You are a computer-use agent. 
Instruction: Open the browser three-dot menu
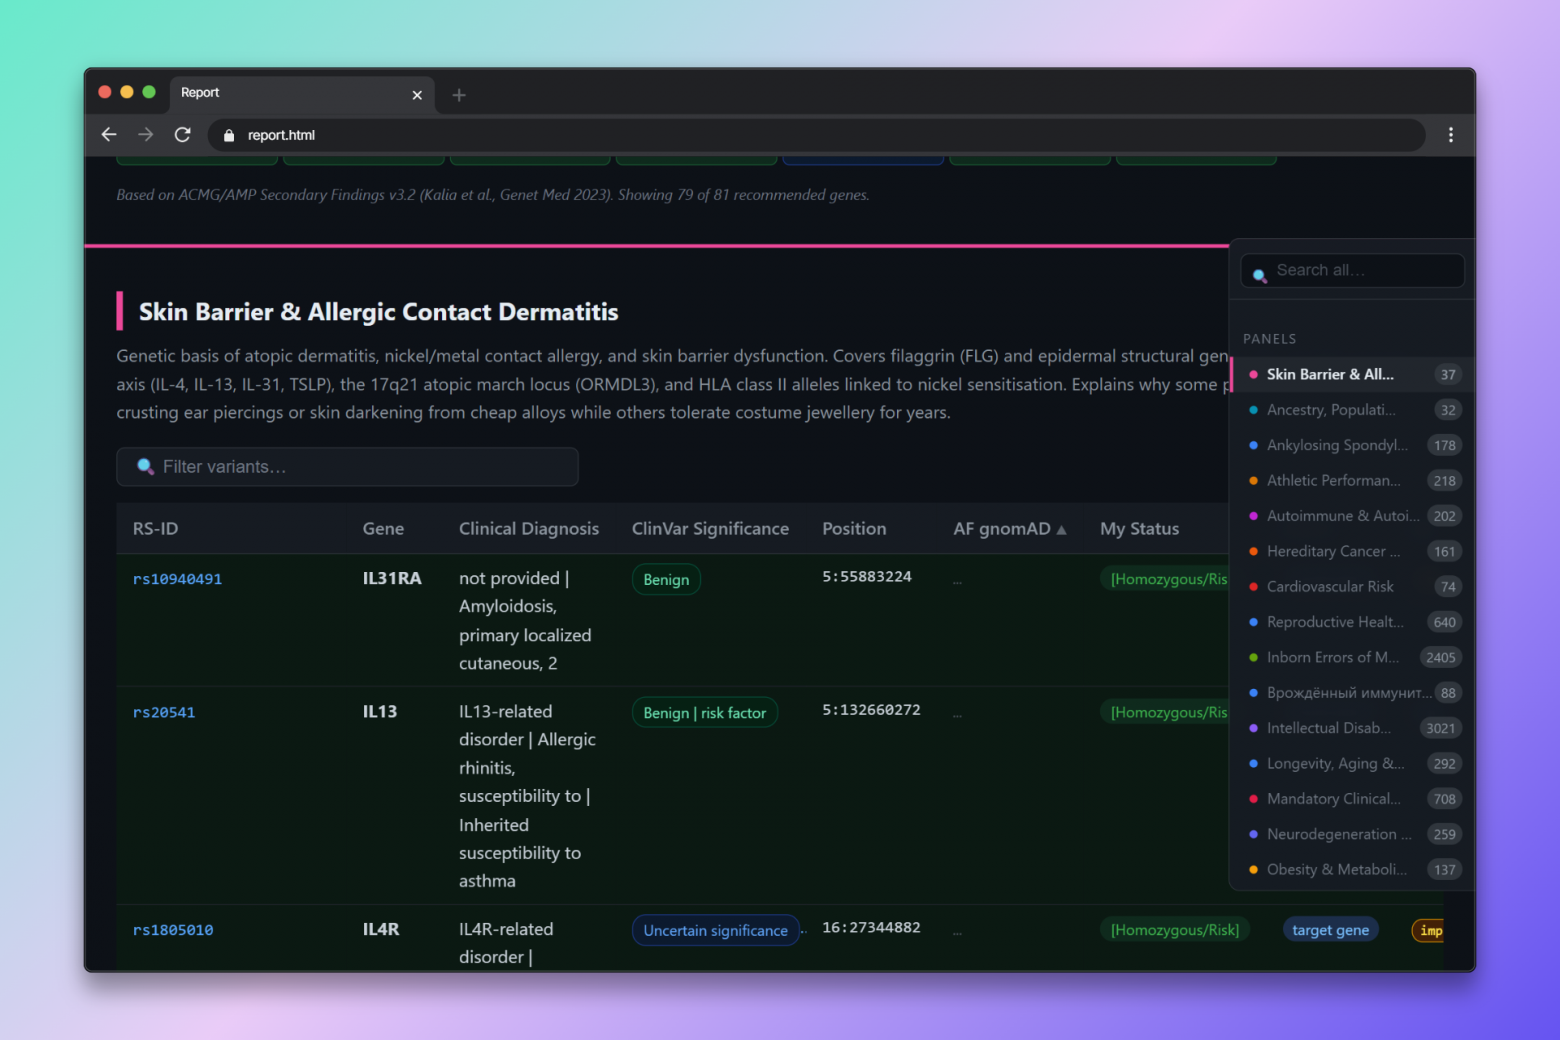[x=1451, y=135]
